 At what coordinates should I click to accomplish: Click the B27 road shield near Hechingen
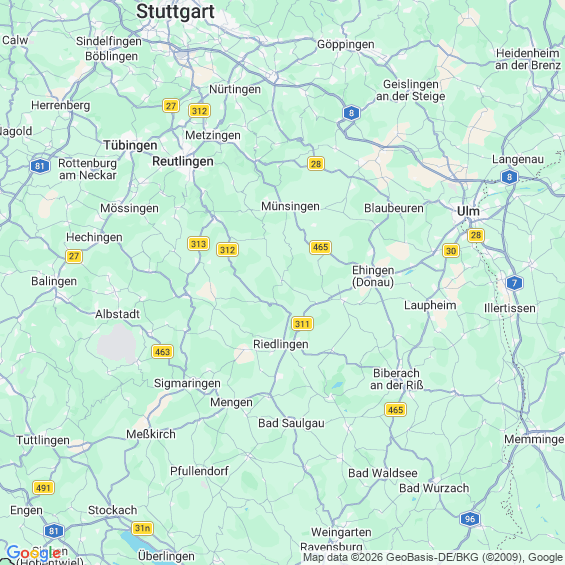pos(74,257)
